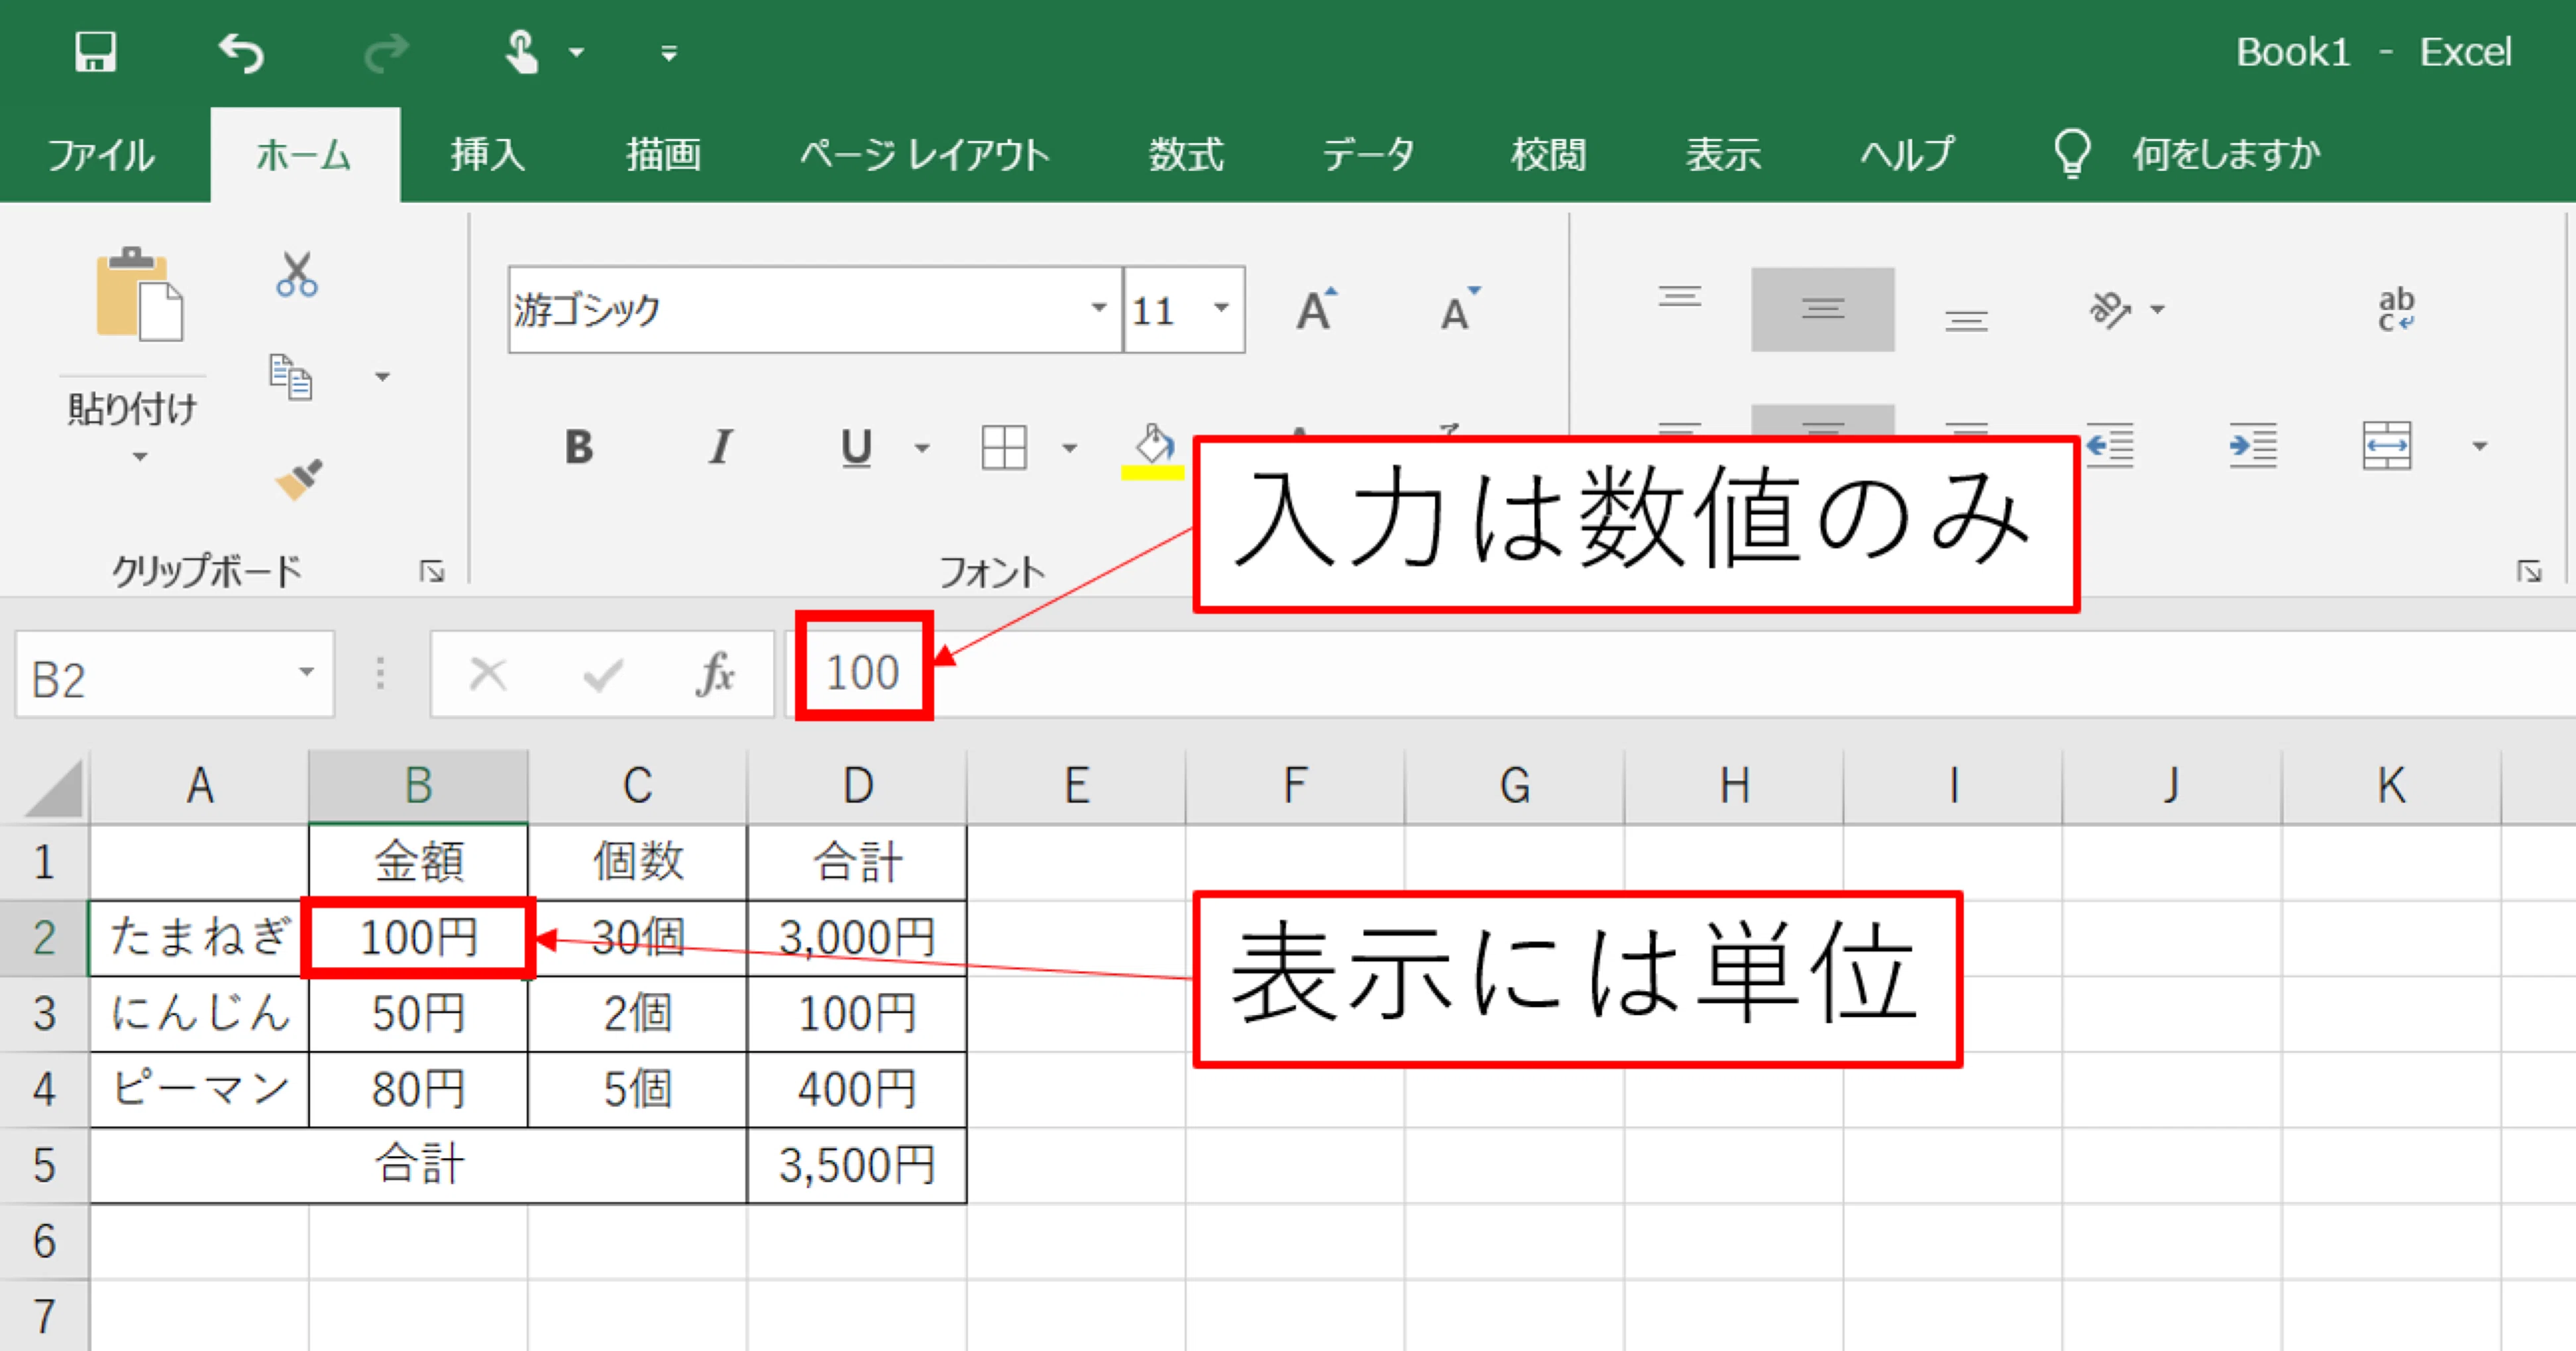The image size is (2576, 1351).
Task: Increase font size with large A
Action: [1316, 309]
